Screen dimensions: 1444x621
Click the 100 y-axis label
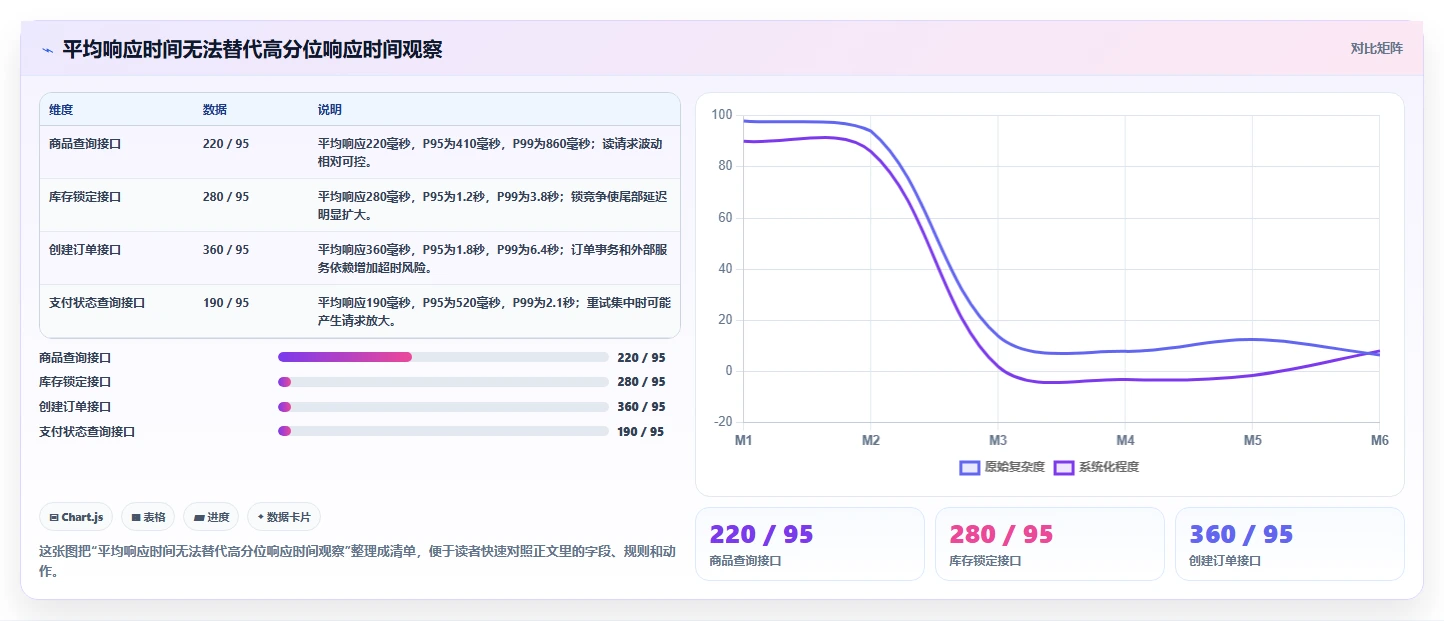point(722,115)
